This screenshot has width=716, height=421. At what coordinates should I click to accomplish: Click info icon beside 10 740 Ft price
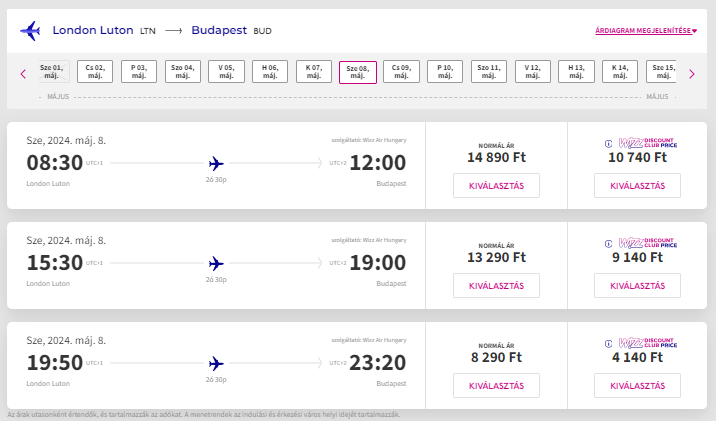(x=608, y=144)
